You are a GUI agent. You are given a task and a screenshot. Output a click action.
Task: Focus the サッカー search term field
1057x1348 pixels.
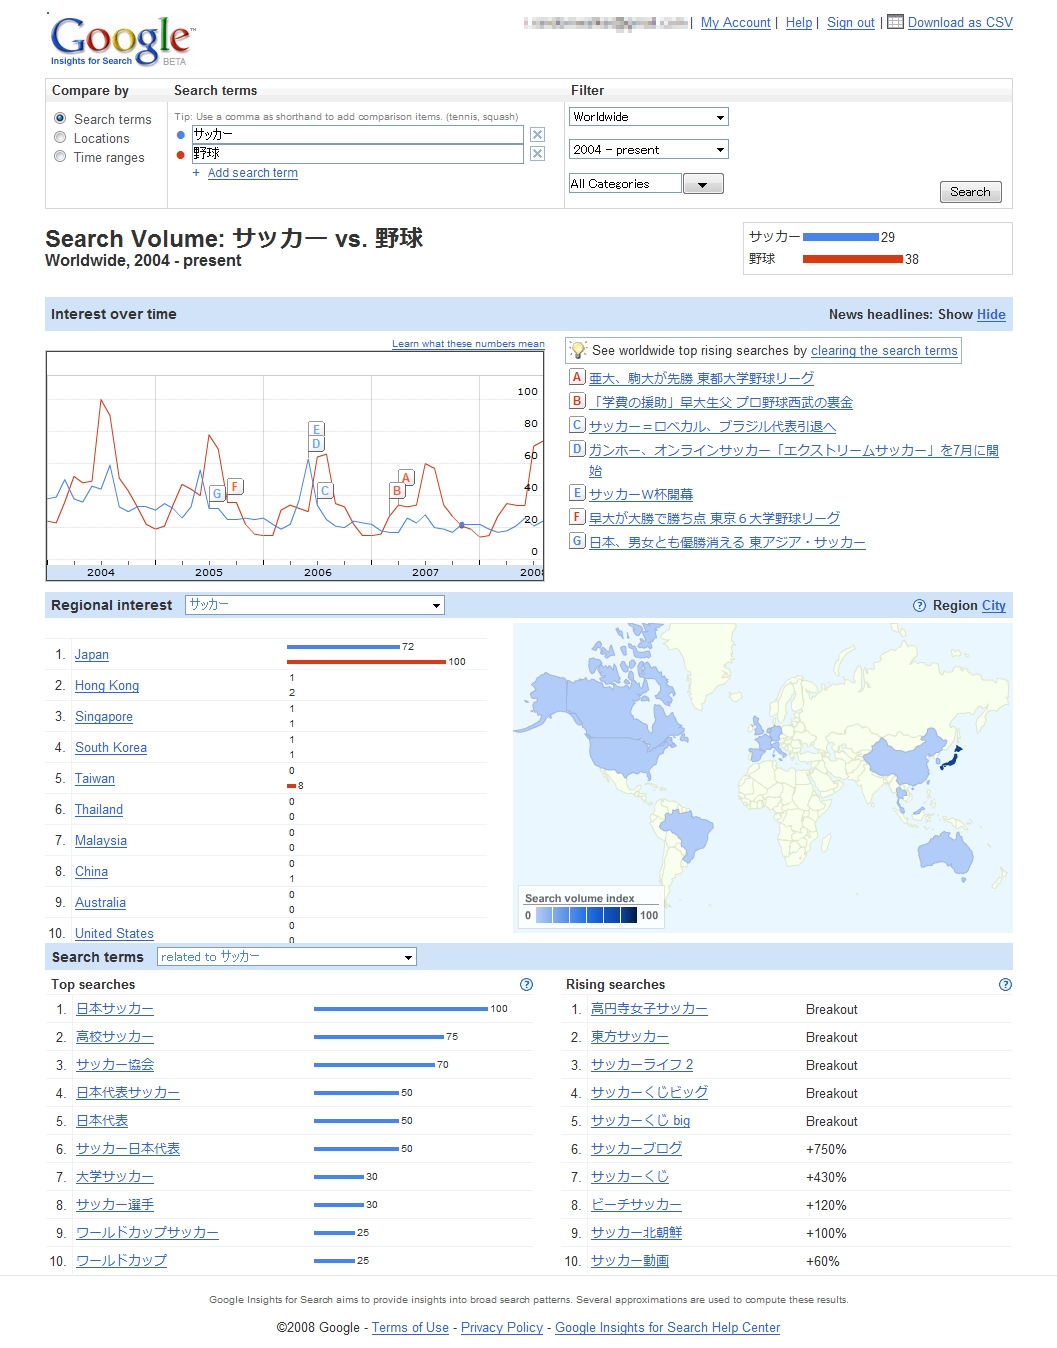point(357,134)
